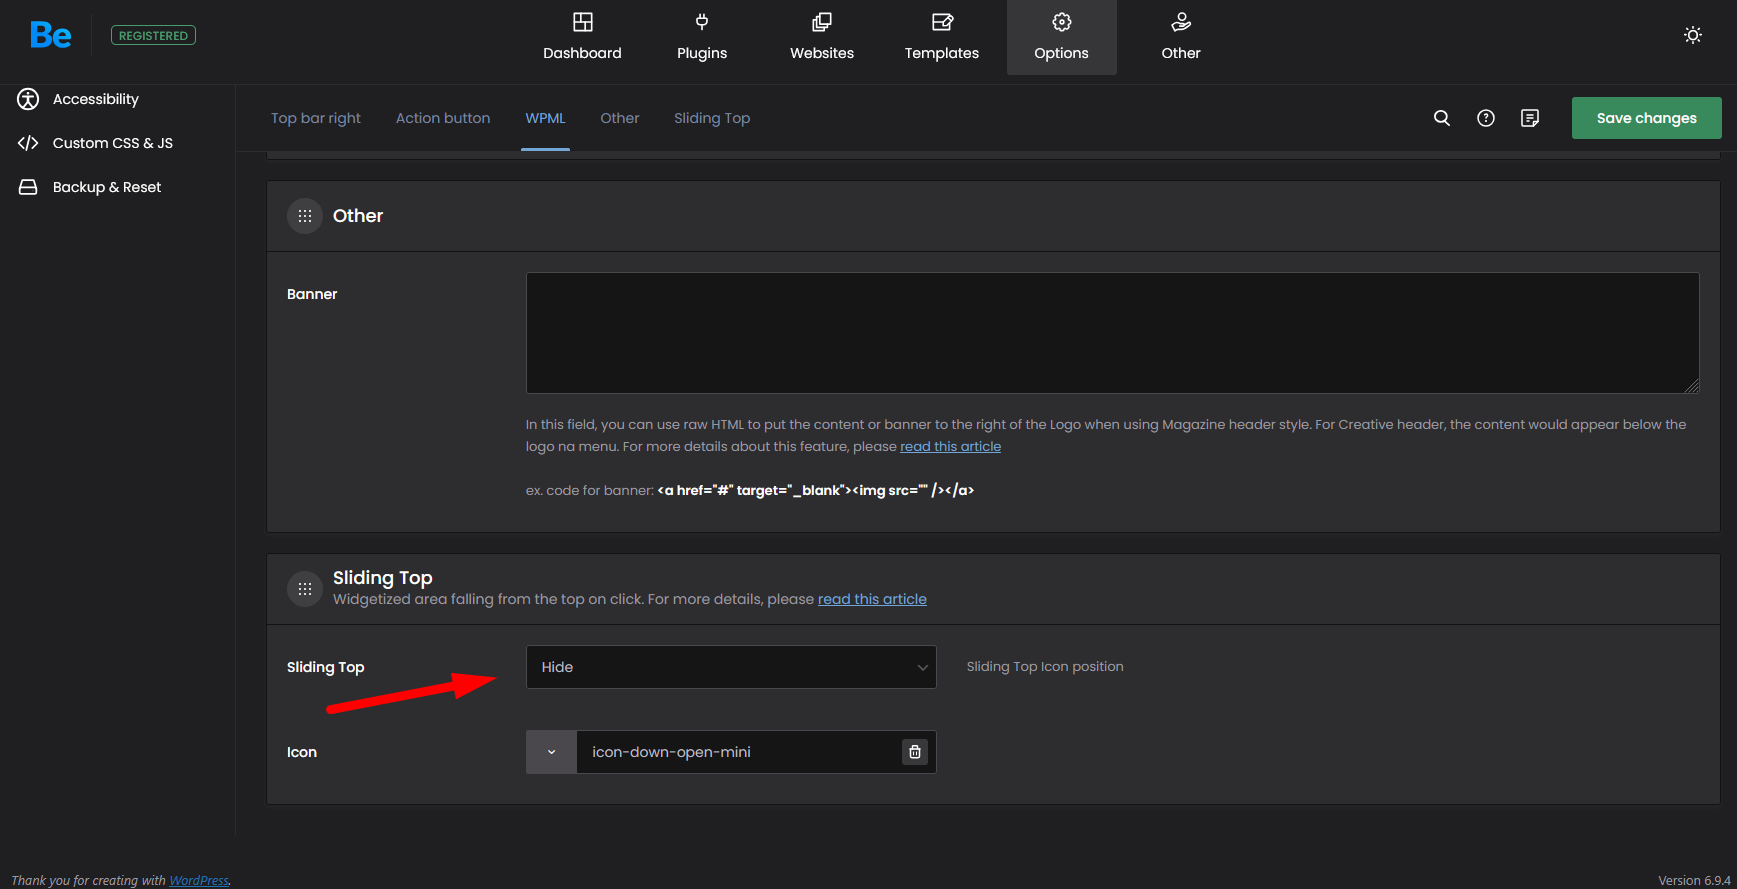Open Accessibility settings in sidebar
Viewport: 1737px width, 889px height.
pyautogui.click(x=95, y=99)
